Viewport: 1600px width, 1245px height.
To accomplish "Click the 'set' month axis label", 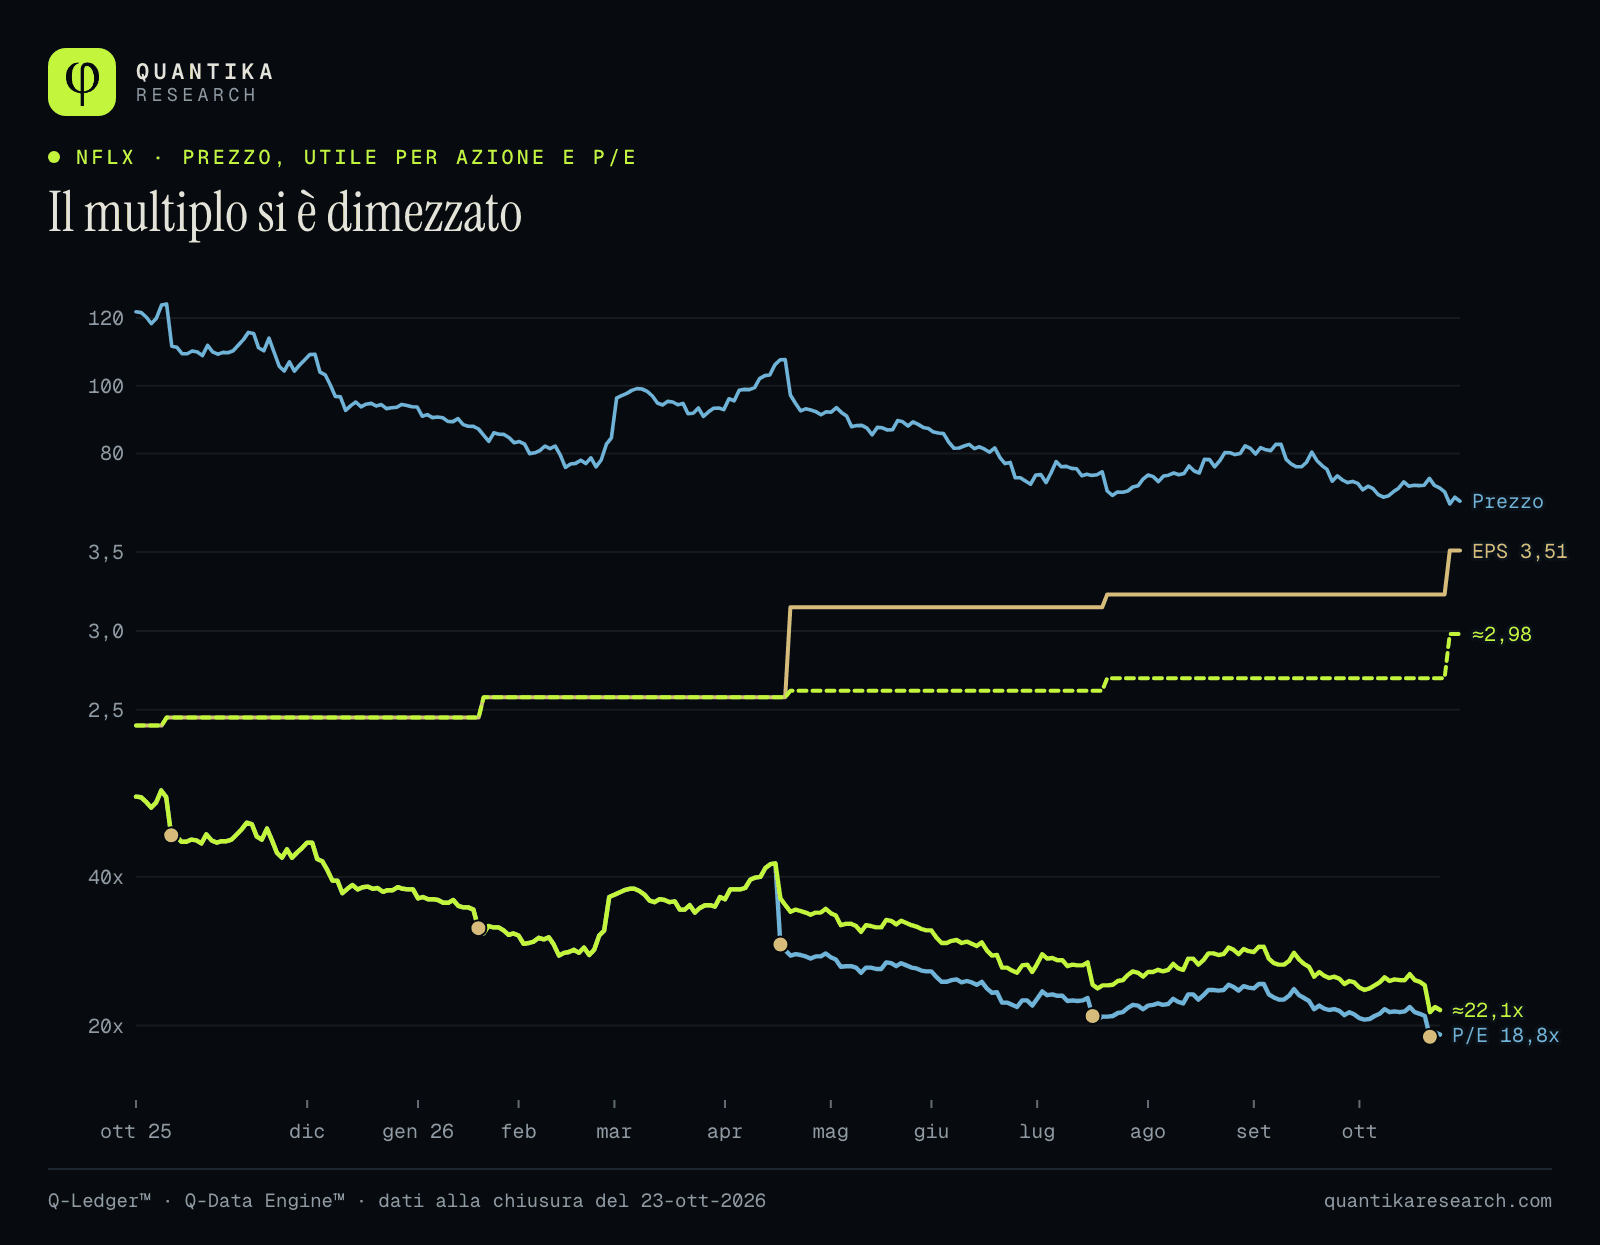I will point(1254,1131).
